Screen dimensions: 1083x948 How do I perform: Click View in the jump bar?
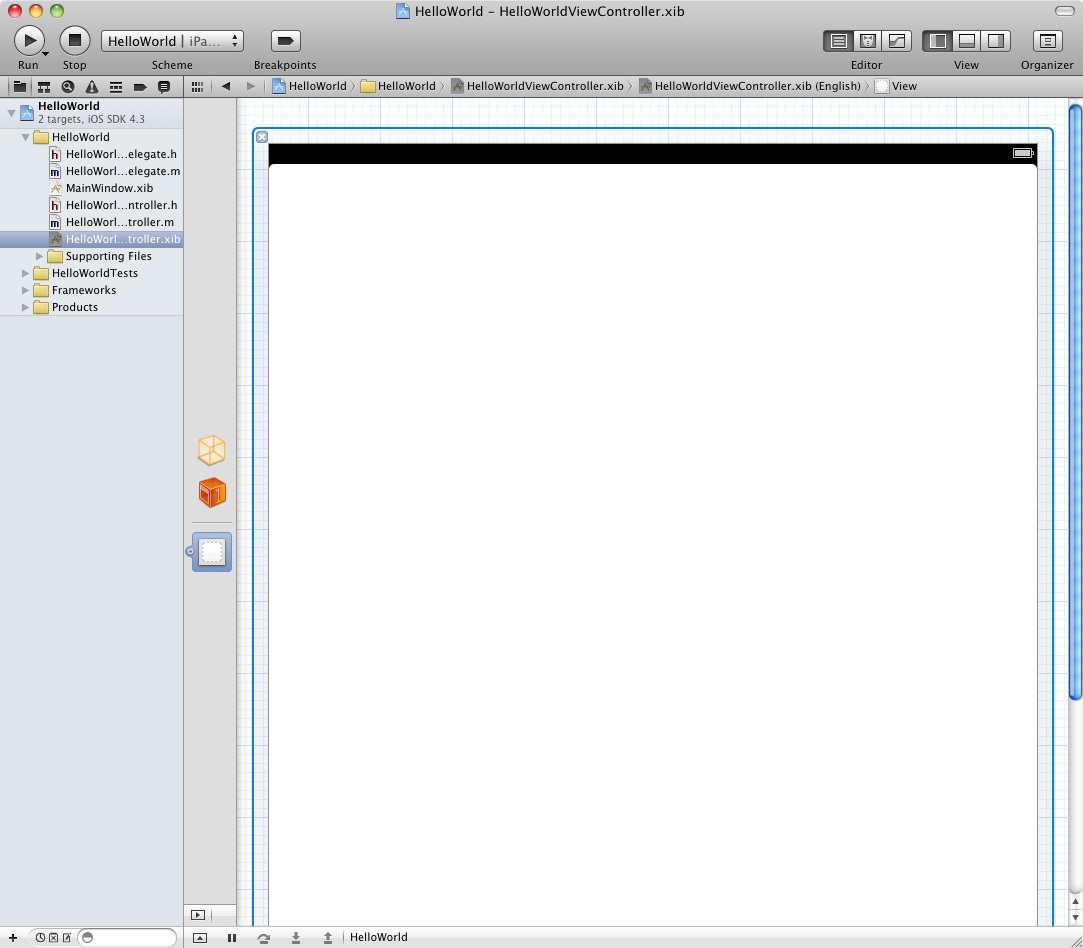tap(903, 86)
